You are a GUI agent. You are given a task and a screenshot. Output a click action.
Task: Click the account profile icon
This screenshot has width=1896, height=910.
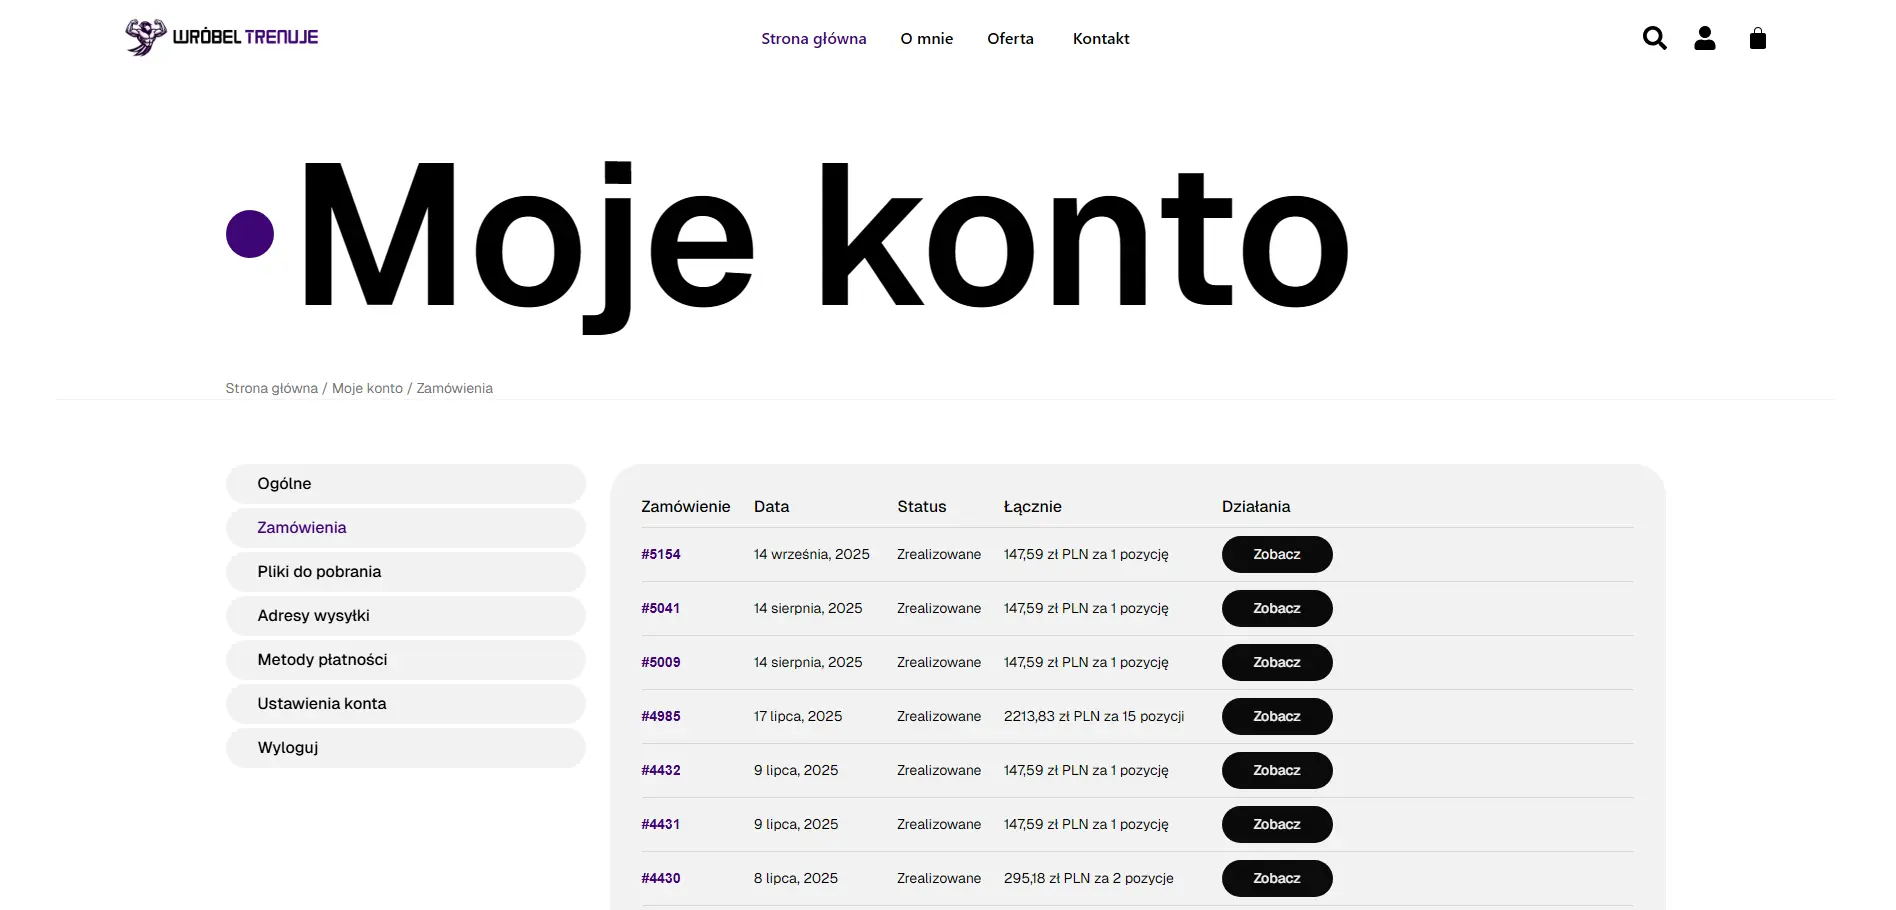(1705, 38)
